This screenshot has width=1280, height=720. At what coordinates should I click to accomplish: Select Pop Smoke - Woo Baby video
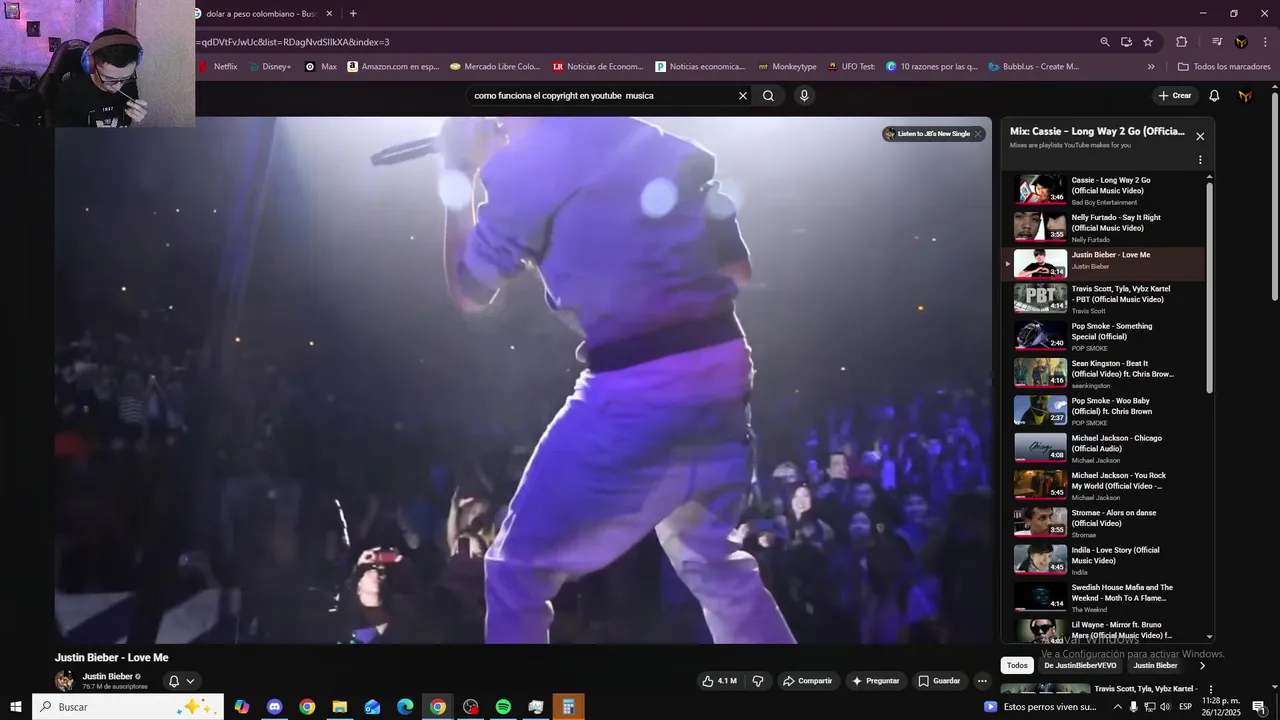point(1105,411)
